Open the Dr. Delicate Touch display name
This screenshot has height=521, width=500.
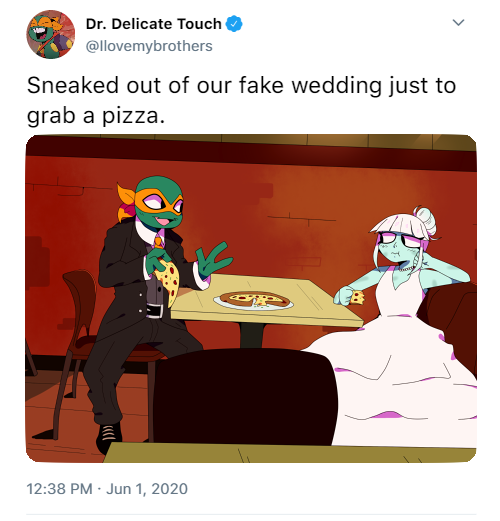pos(154,24)
